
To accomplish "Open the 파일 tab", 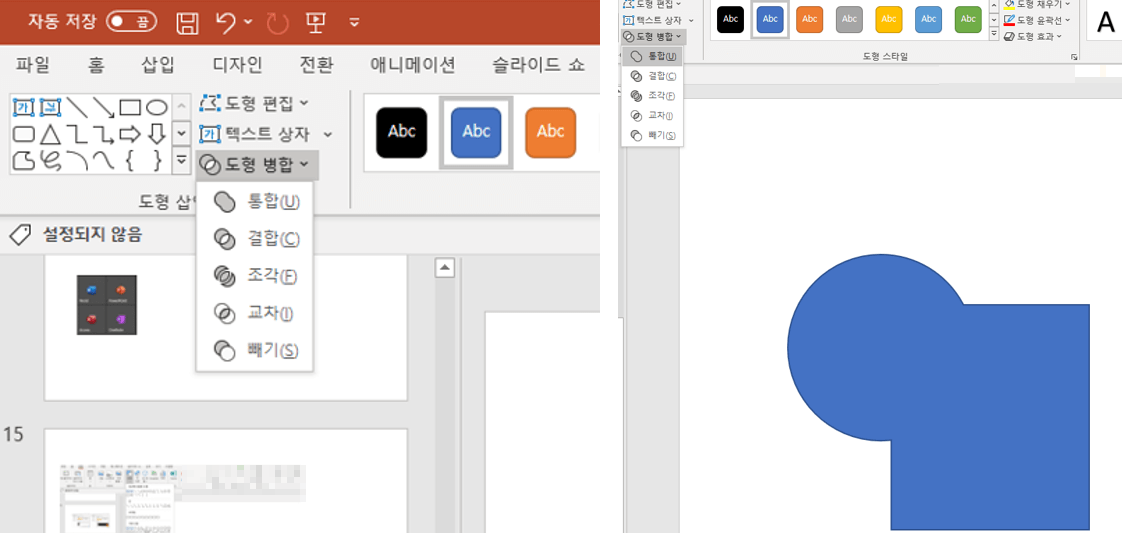I will pyautogui.click(x=33, y=66).
